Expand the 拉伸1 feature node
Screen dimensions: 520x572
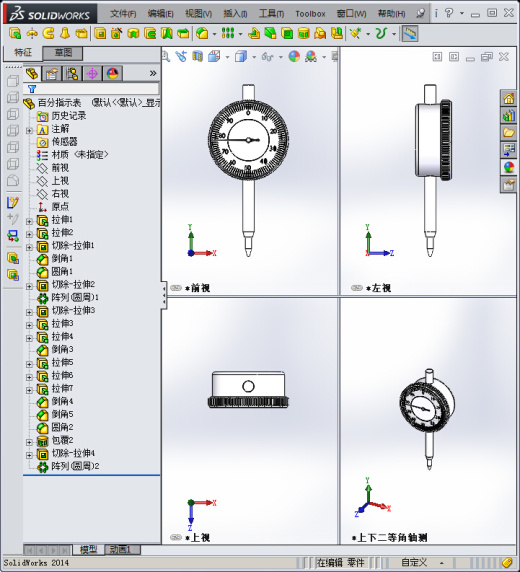coord(30,221)
